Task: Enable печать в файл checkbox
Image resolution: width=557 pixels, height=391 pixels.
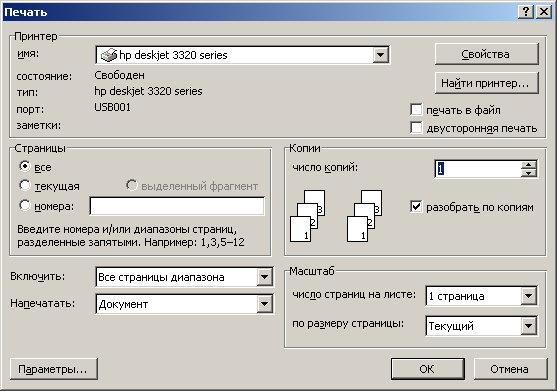Action: tap(416, 110)
